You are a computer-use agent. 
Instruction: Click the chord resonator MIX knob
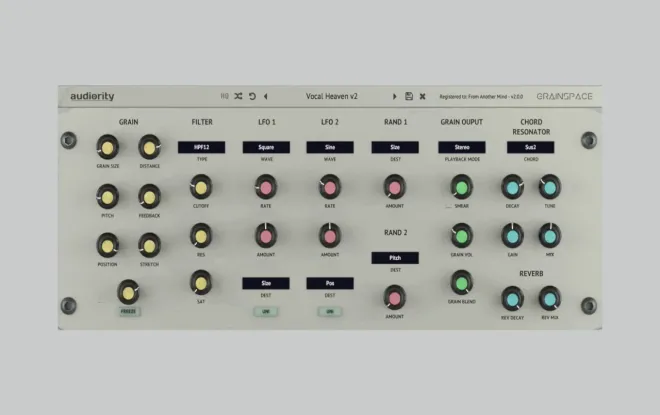click(x=550, y=236)
